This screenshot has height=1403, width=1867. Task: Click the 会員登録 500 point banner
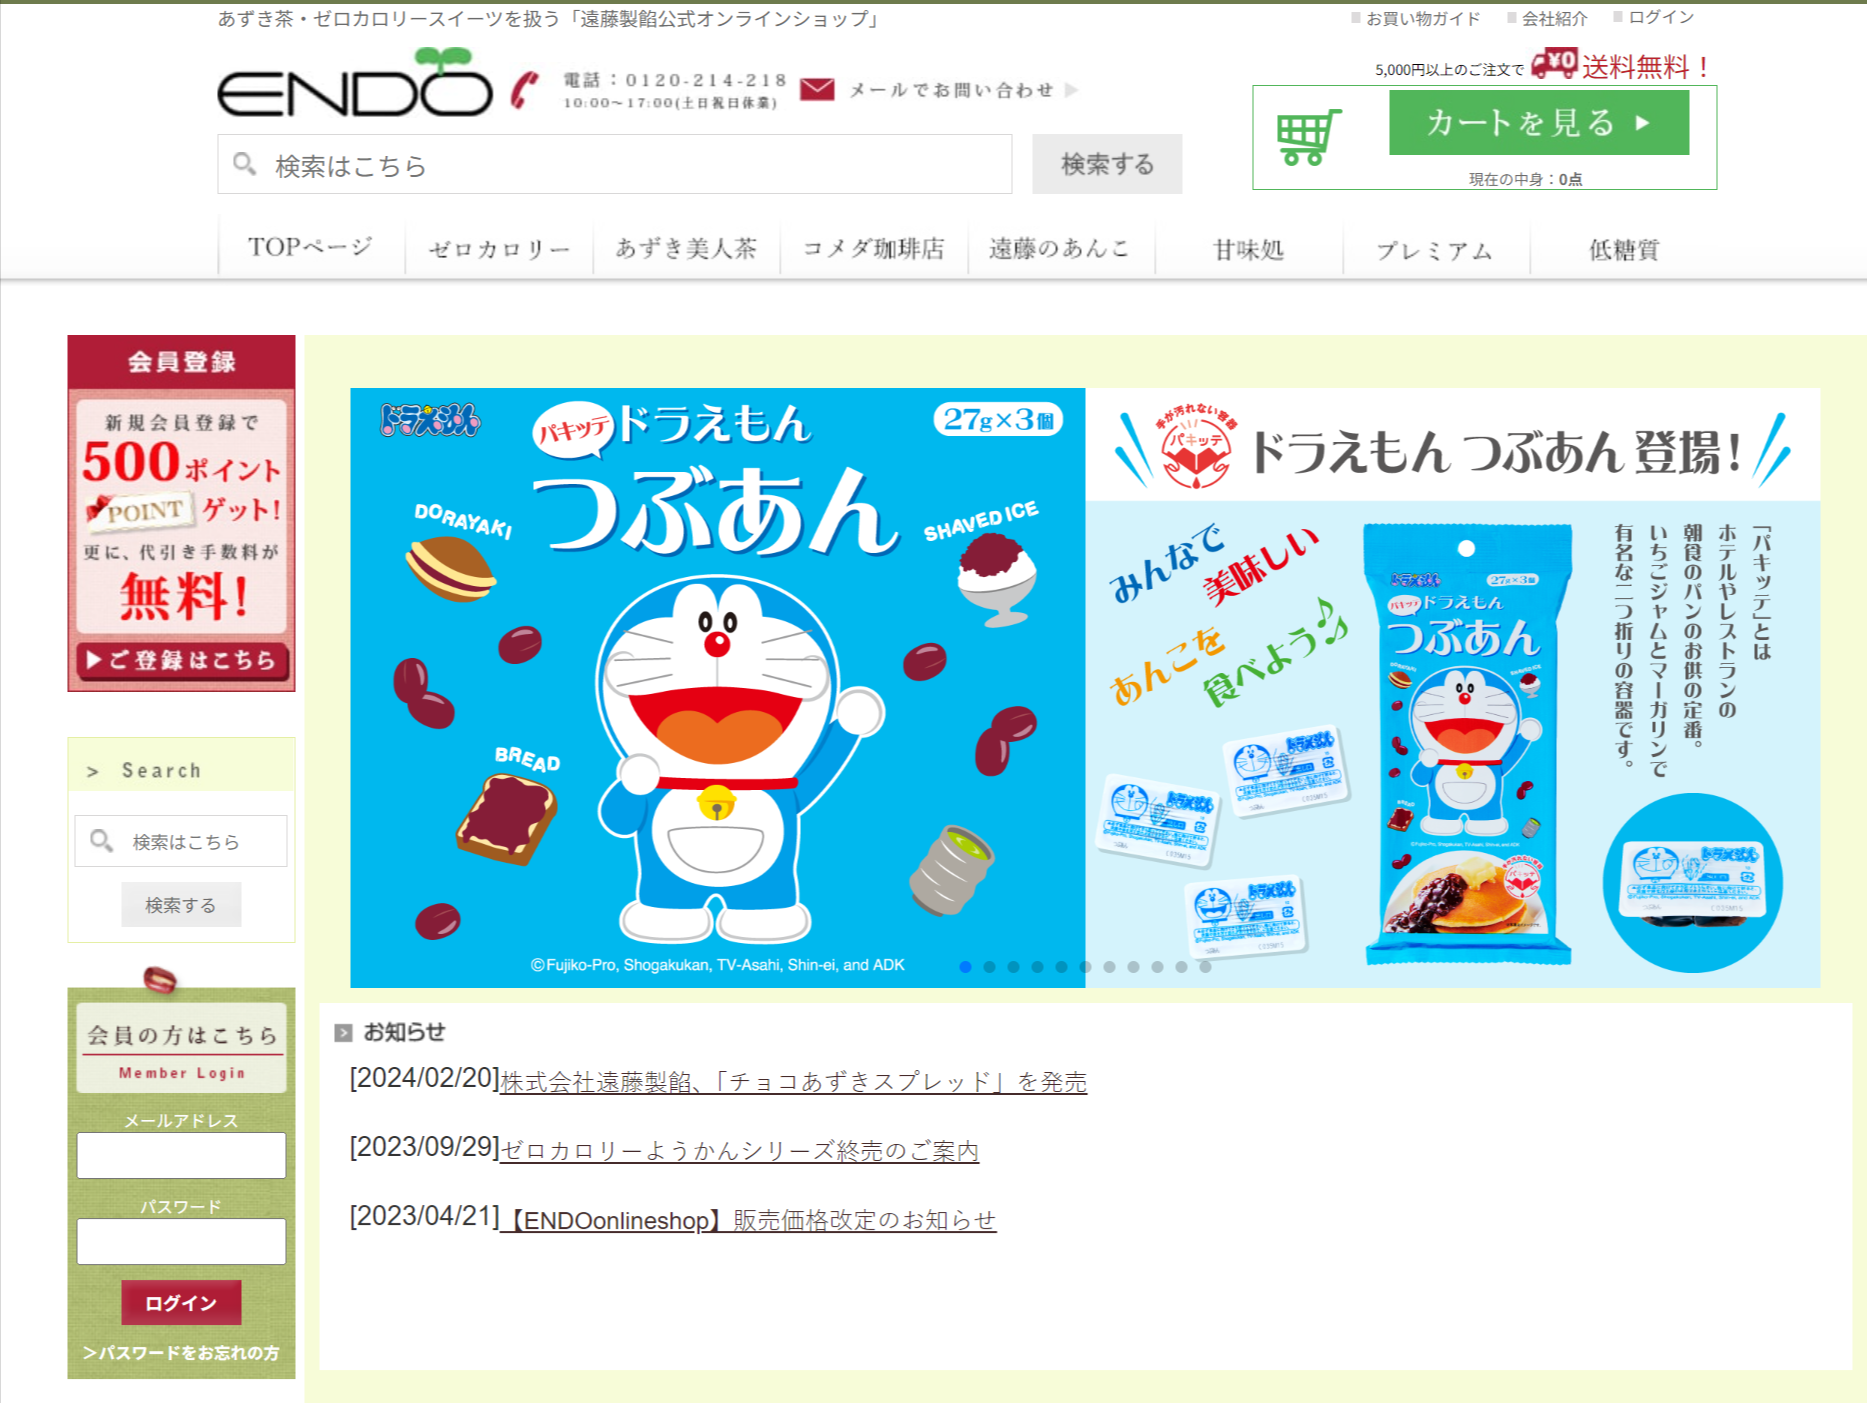point(181,513)
